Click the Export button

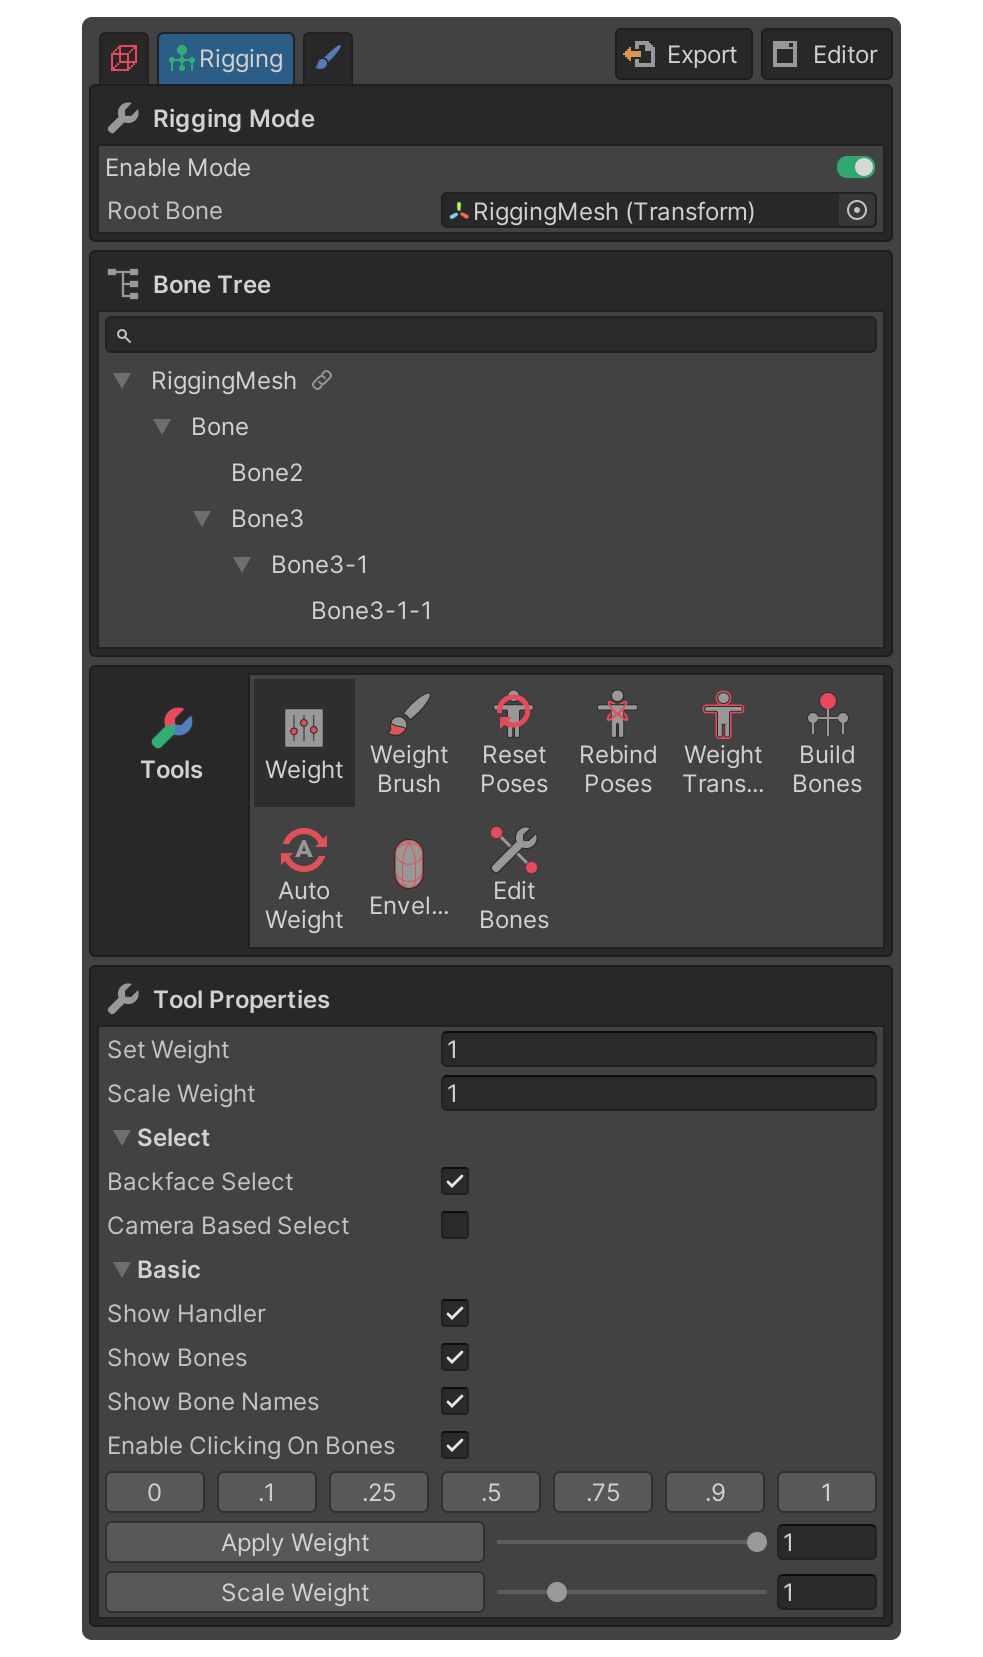coord(683,55)
